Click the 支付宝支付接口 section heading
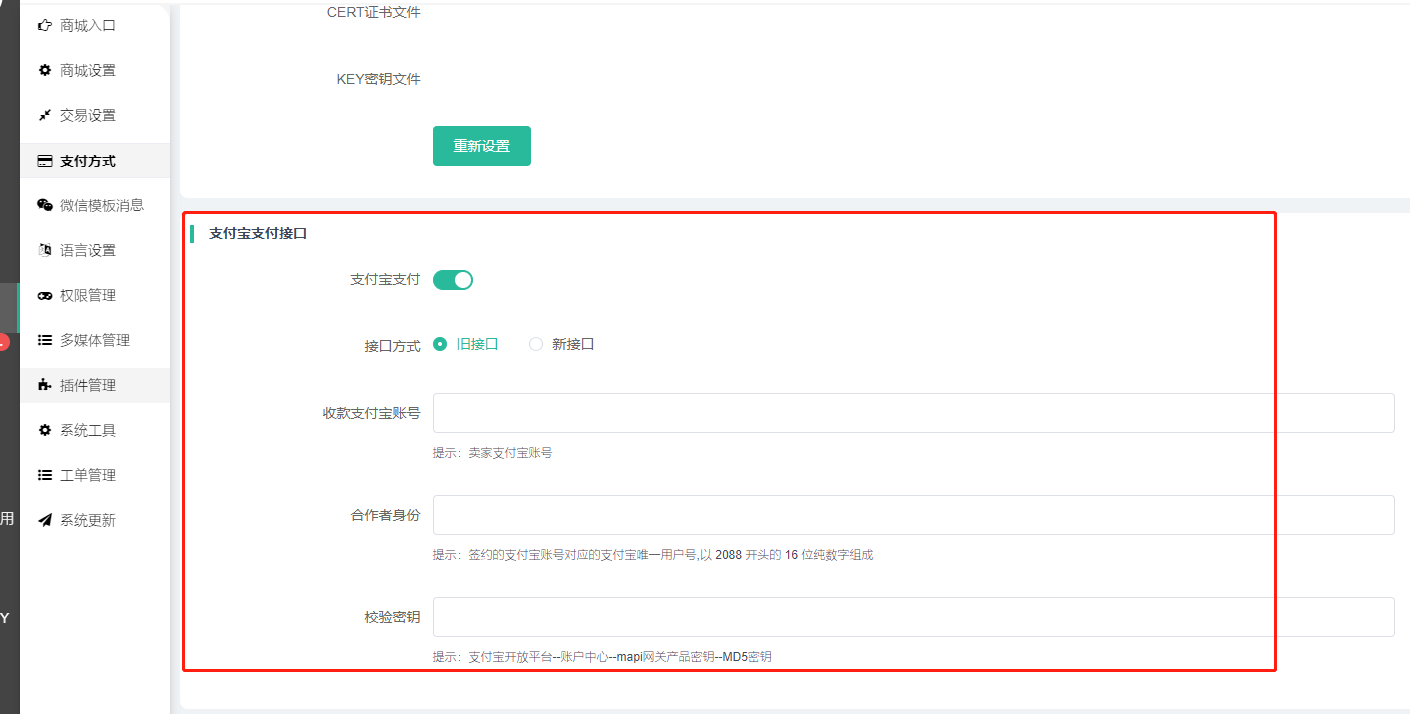The image size is (1410, 714). point(258,234)
